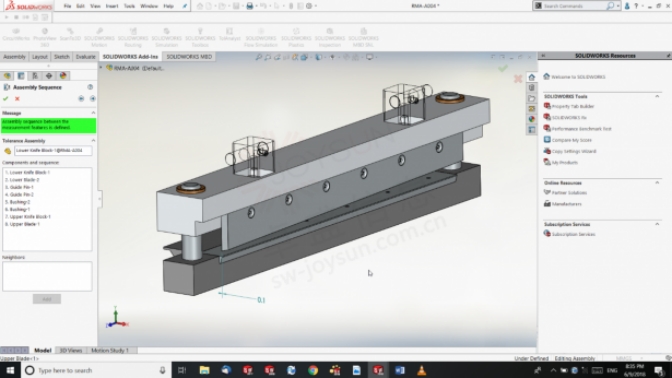
Task: Collapse the Online Resources group
Action: click(657, 183)
